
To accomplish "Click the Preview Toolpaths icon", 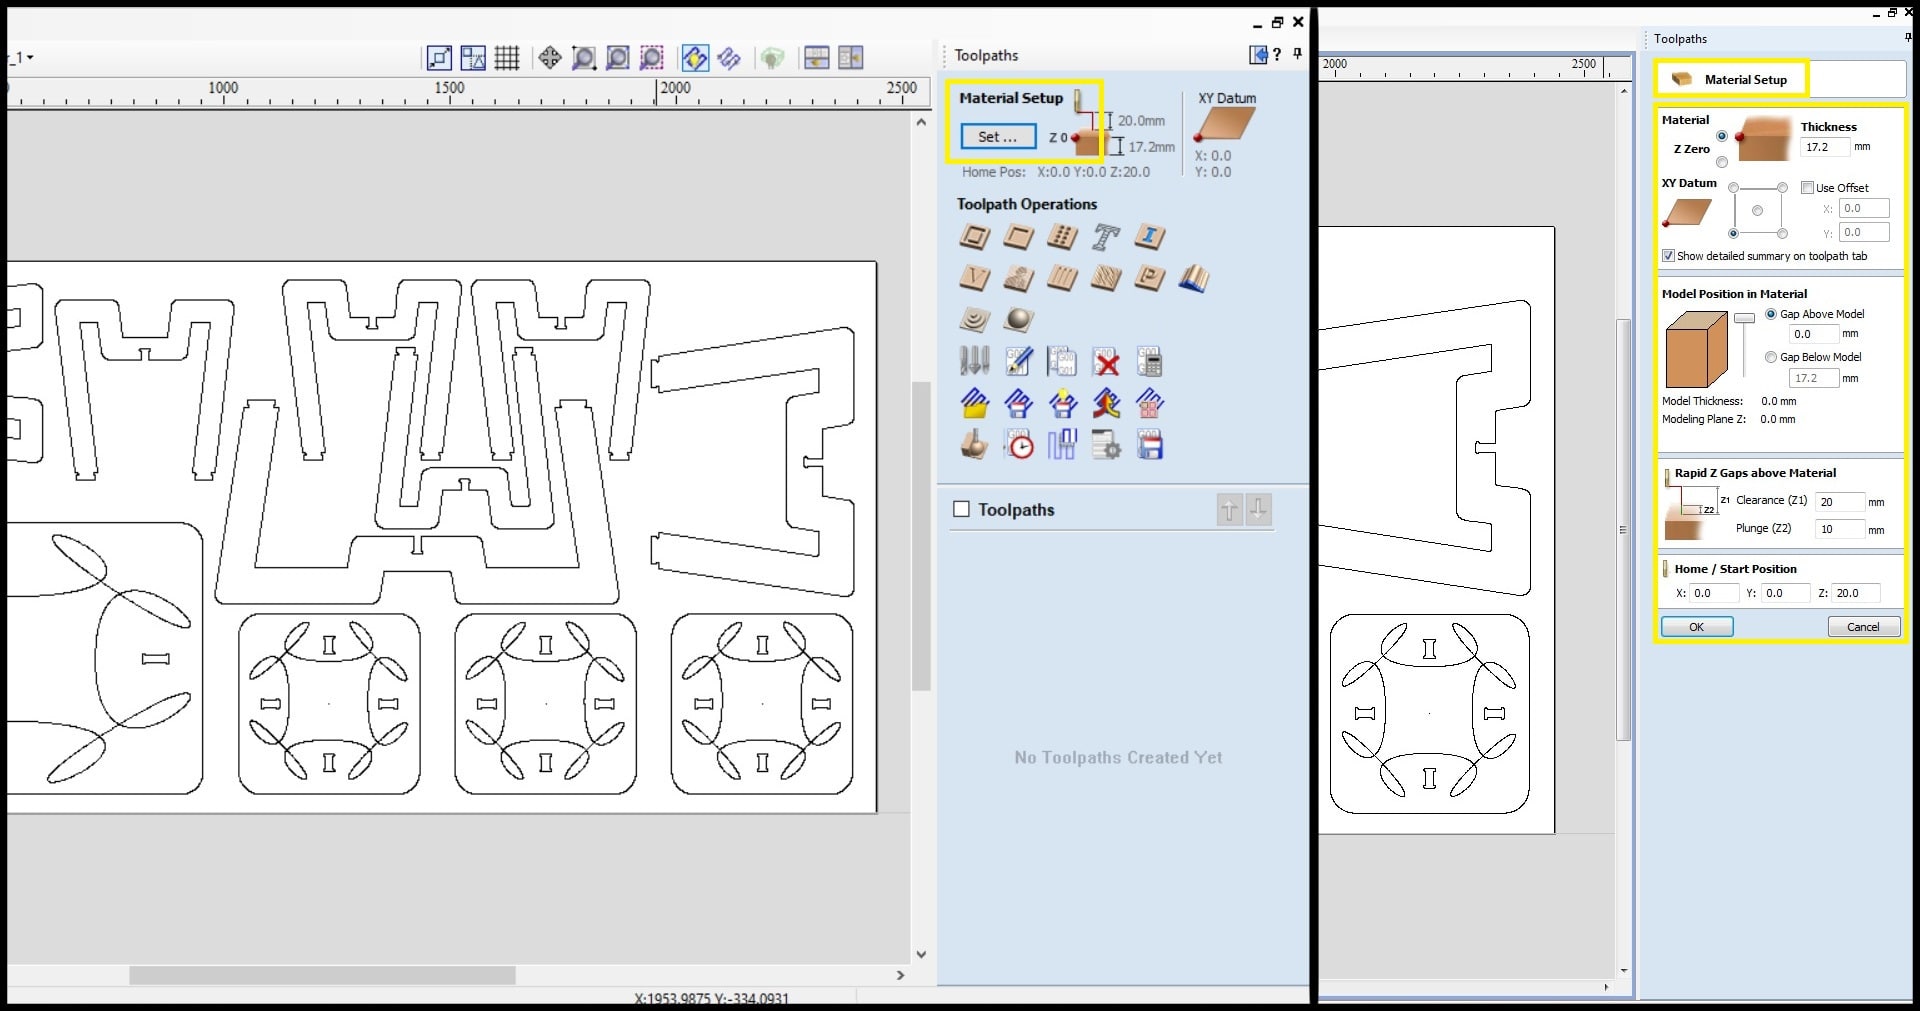I will point(975,444).
